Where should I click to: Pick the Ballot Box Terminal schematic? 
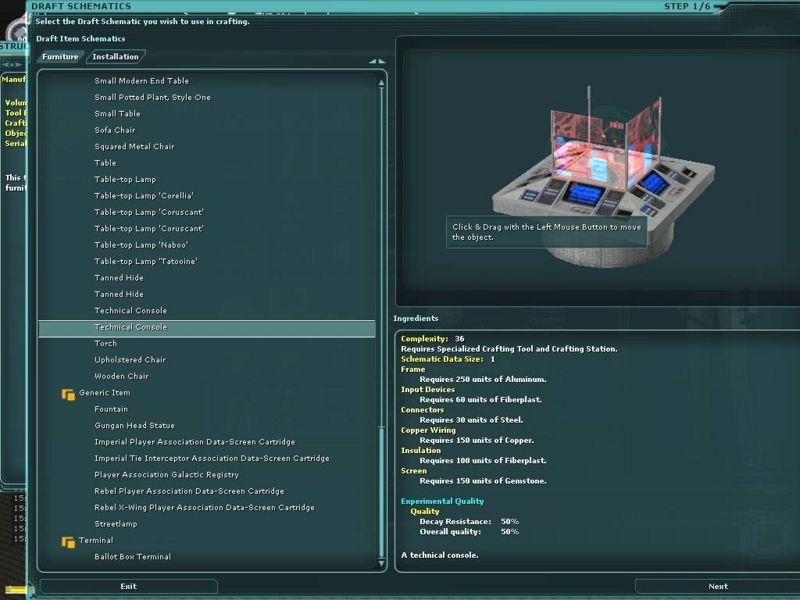coord(132,557)
